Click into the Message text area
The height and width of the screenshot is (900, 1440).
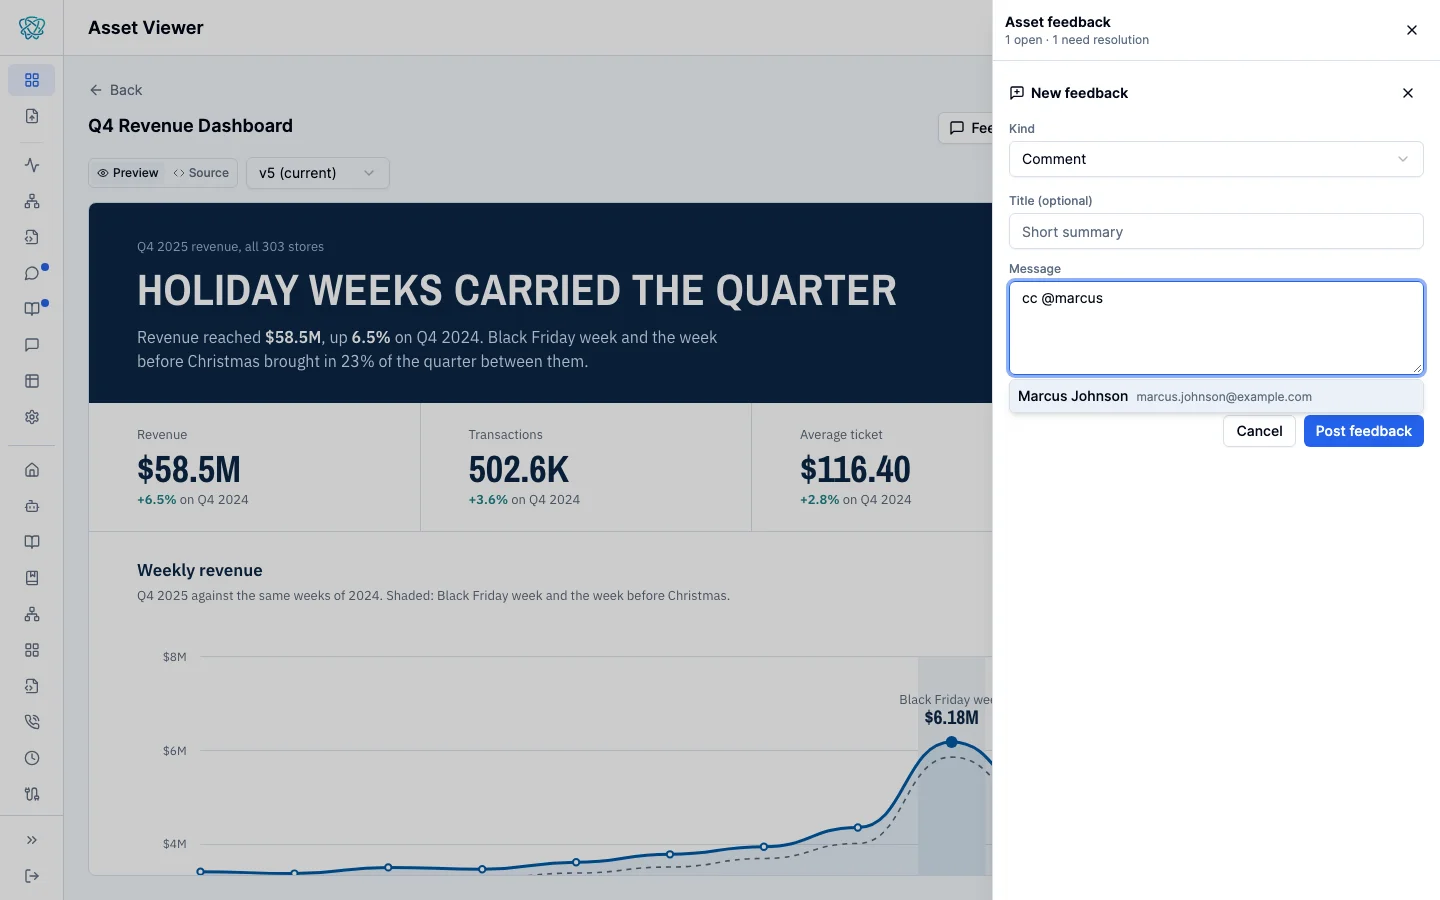(x=1216, y=328)
